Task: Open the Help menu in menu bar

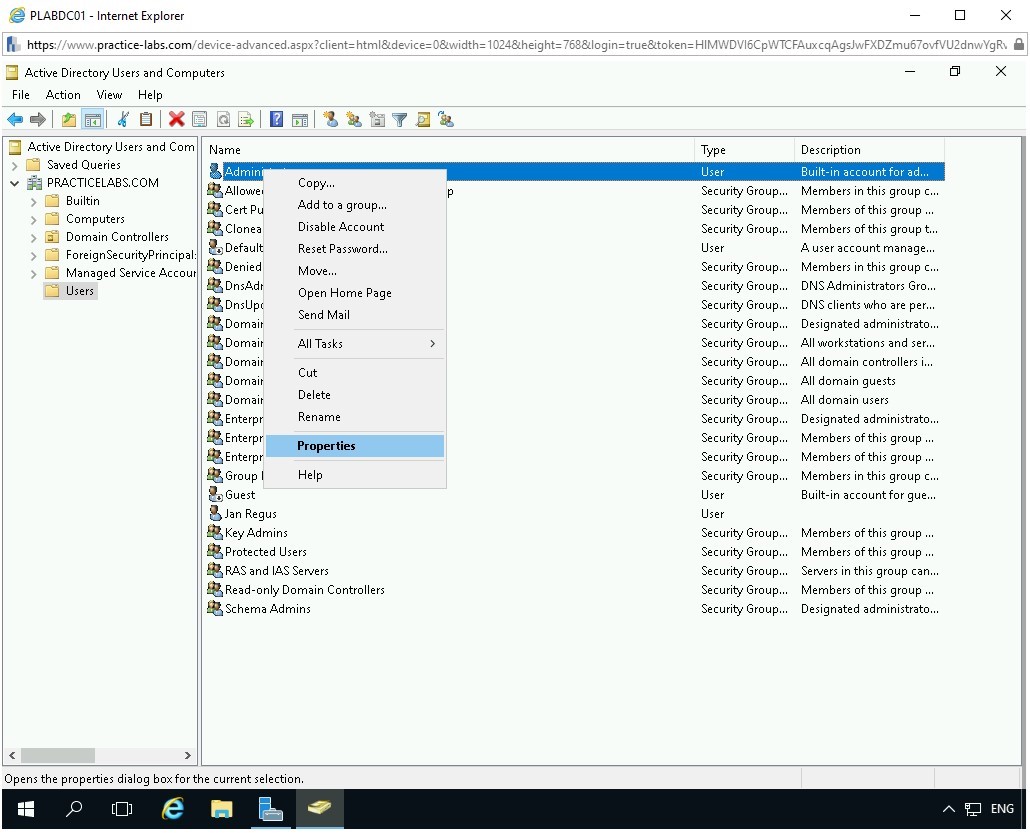Action: point(150,95)
